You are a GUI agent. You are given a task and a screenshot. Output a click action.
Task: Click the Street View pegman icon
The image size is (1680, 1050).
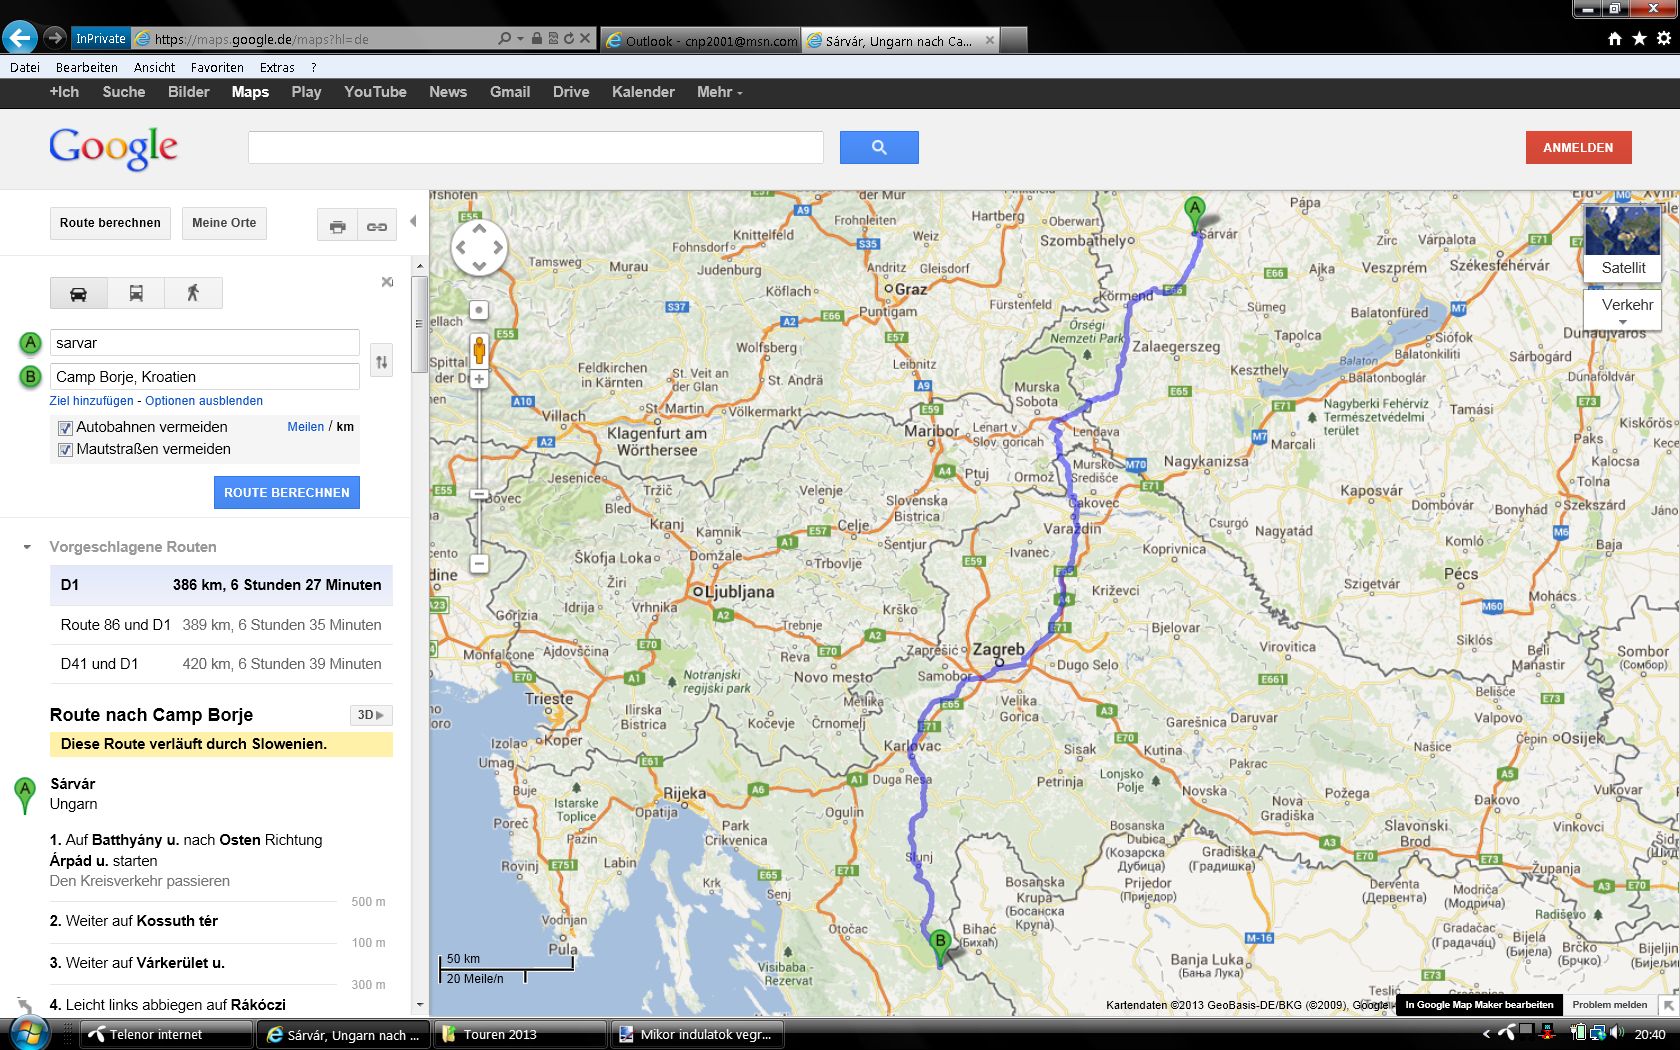click(479, 349)
